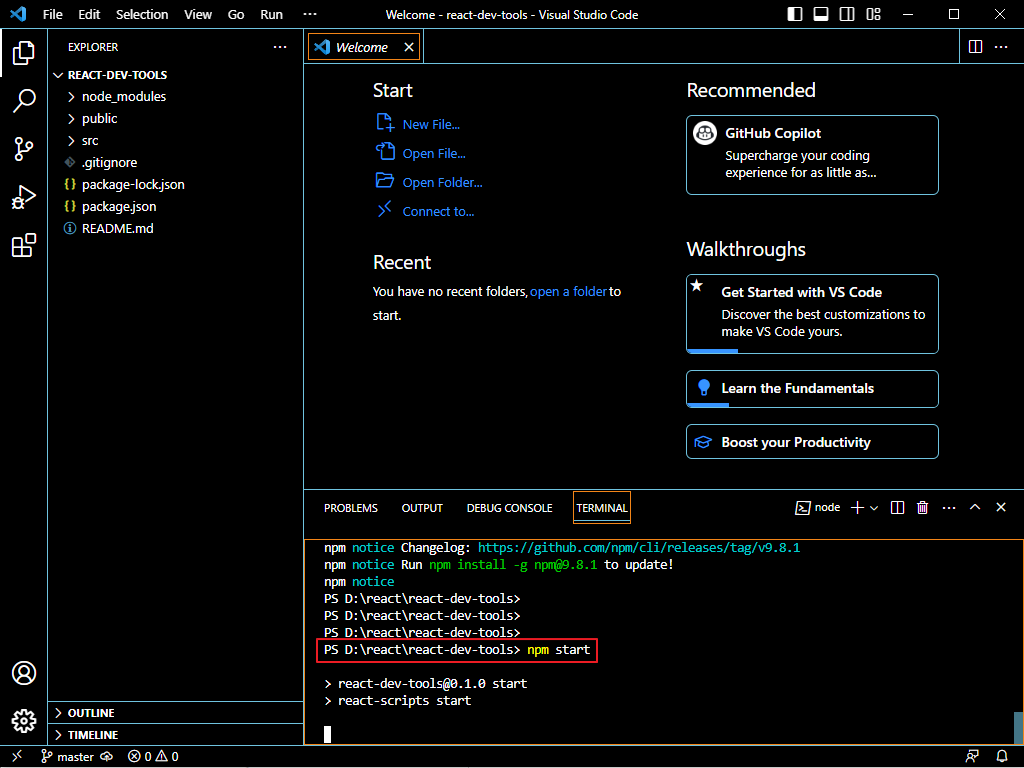1024x768 pixels.
Task: Click the master branch in status bar
Action: click(67, 757)
